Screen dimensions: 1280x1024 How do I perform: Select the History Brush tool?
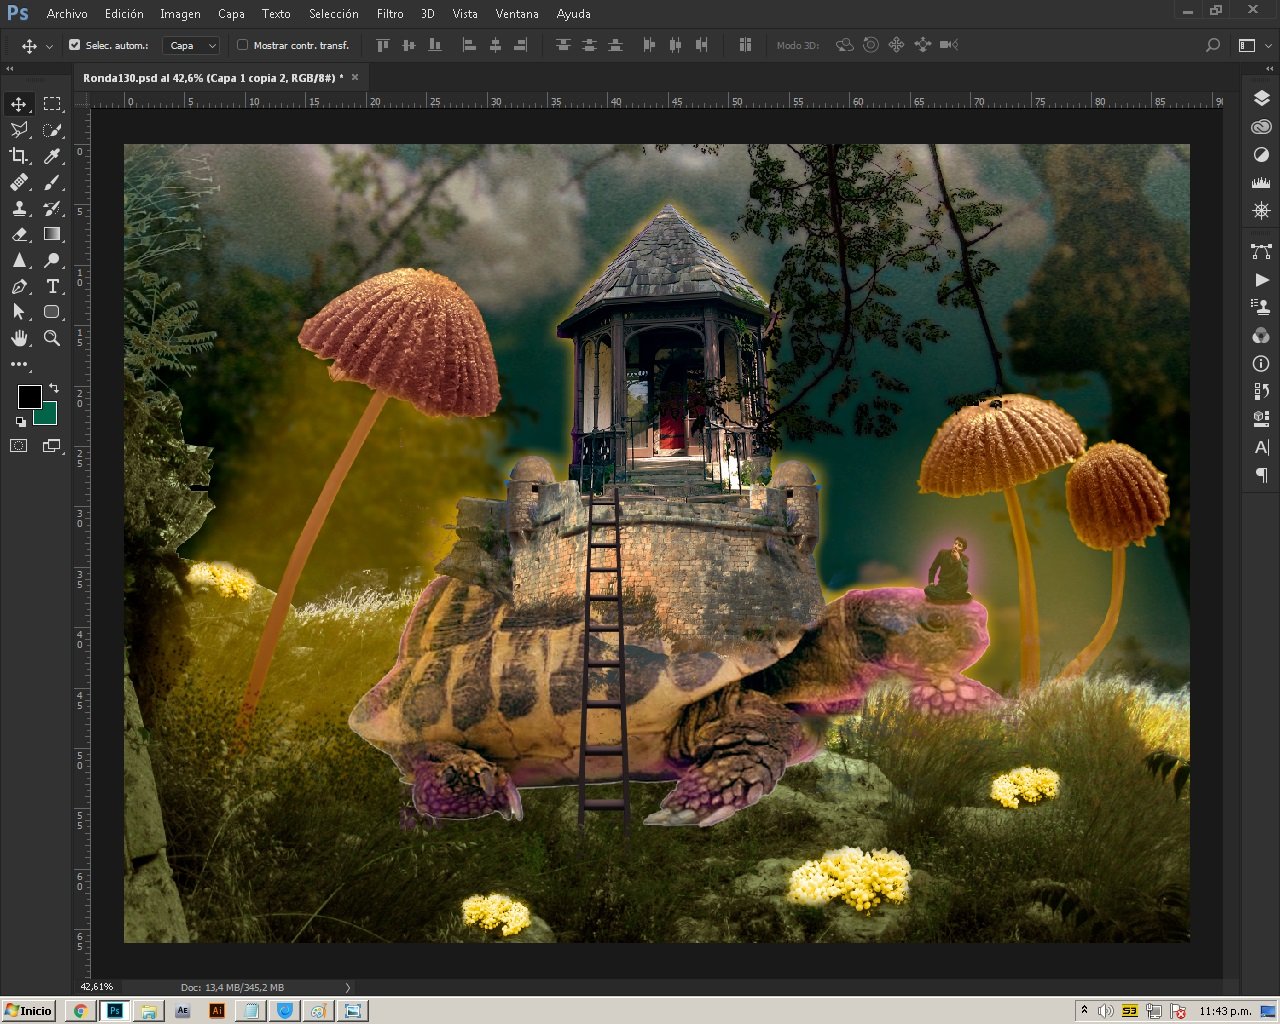click(52, 208)
